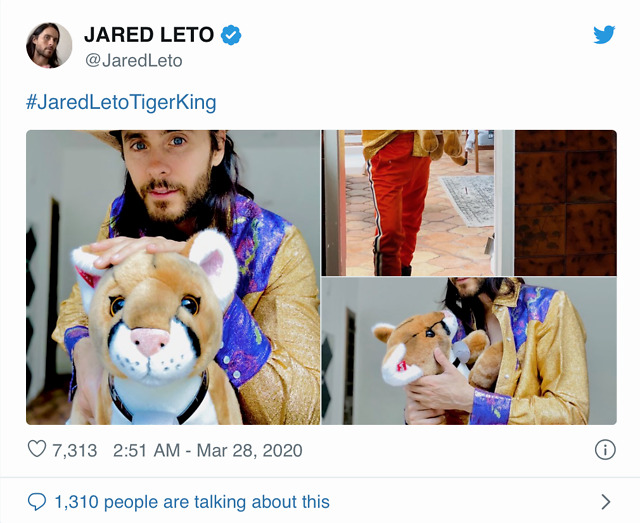Open Jared Leto's profile avatar
The width and height of the screenshot is (640, 523).
click(x=49, y=45)
